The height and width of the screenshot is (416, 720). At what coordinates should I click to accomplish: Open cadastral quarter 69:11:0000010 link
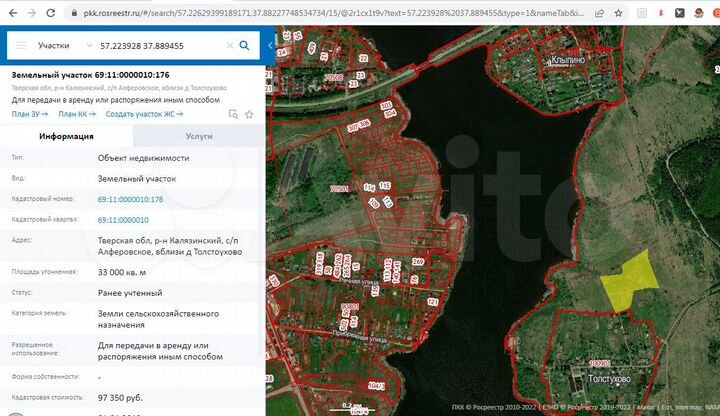point(123,220)
